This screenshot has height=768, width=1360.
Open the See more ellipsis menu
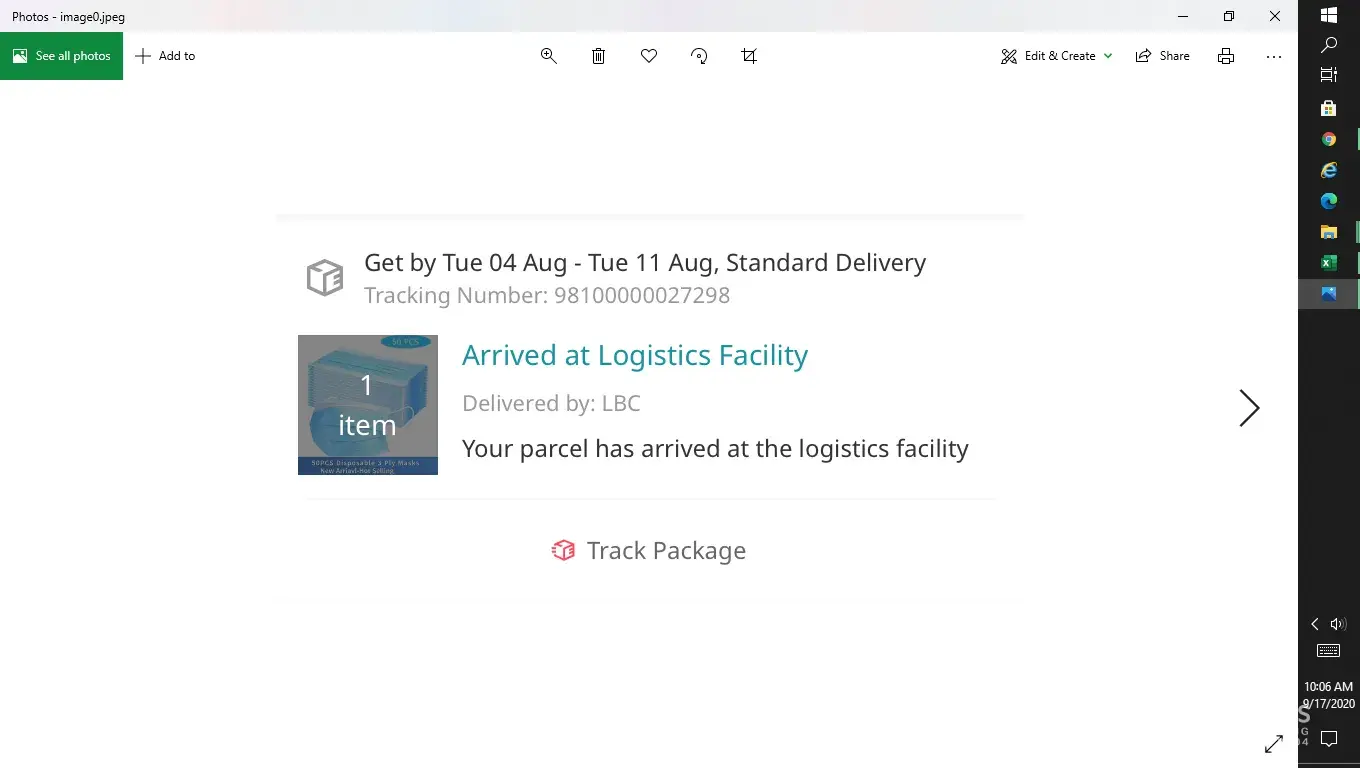(x=1273, y=56)
